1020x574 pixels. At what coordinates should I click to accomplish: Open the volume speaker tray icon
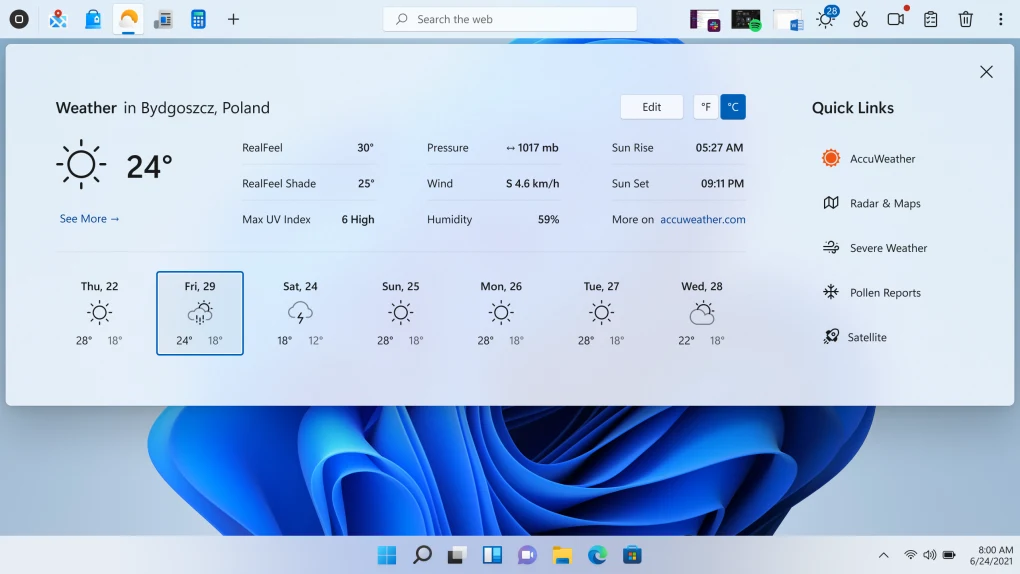[930, 555]
